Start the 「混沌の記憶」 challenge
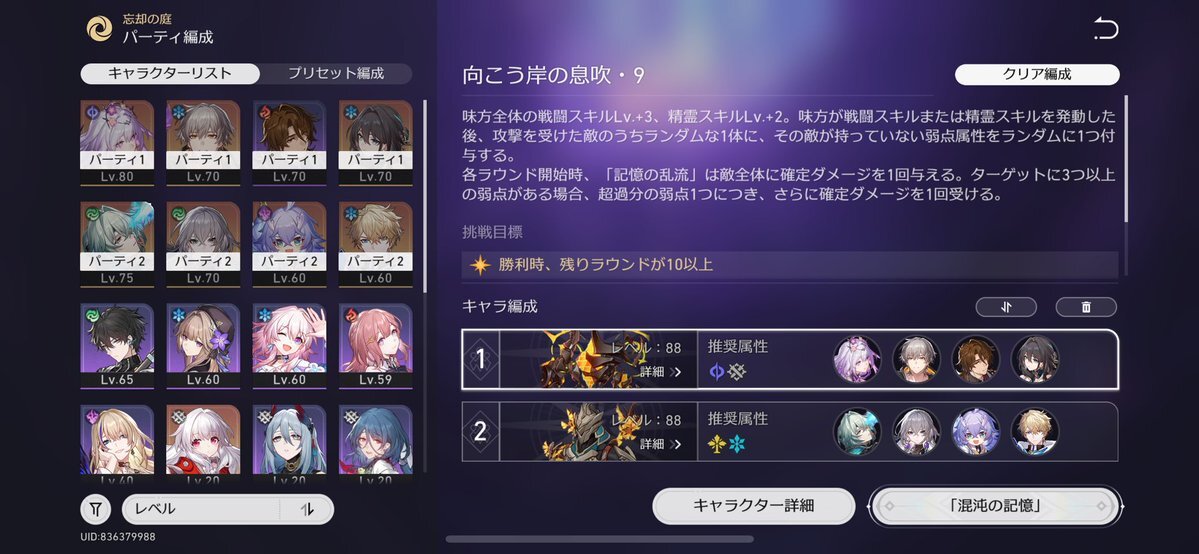 995,506
